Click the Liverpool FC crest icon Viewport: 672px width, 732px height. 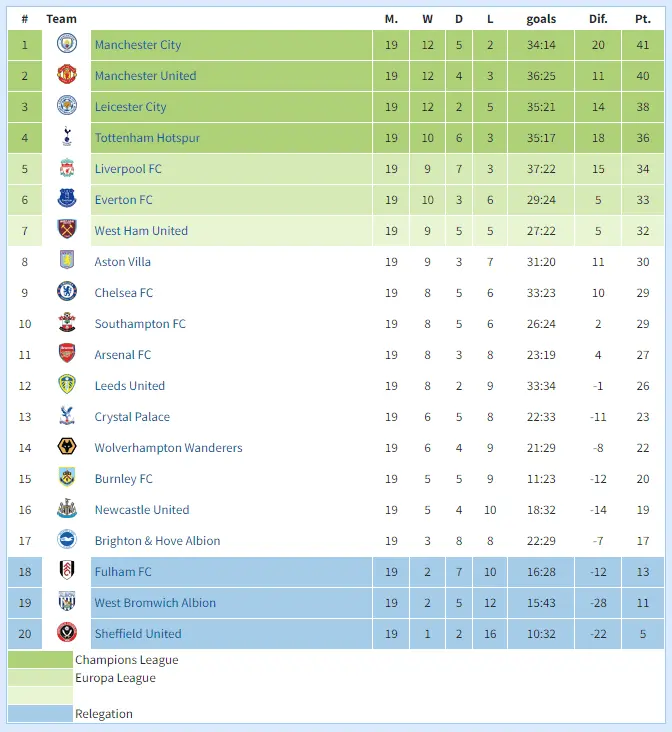tap(67, 169)
